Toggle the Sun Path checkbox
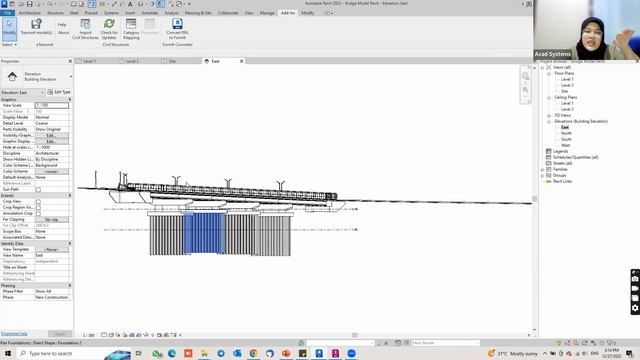Screen dimensions: 640x360 click(38, 190)
